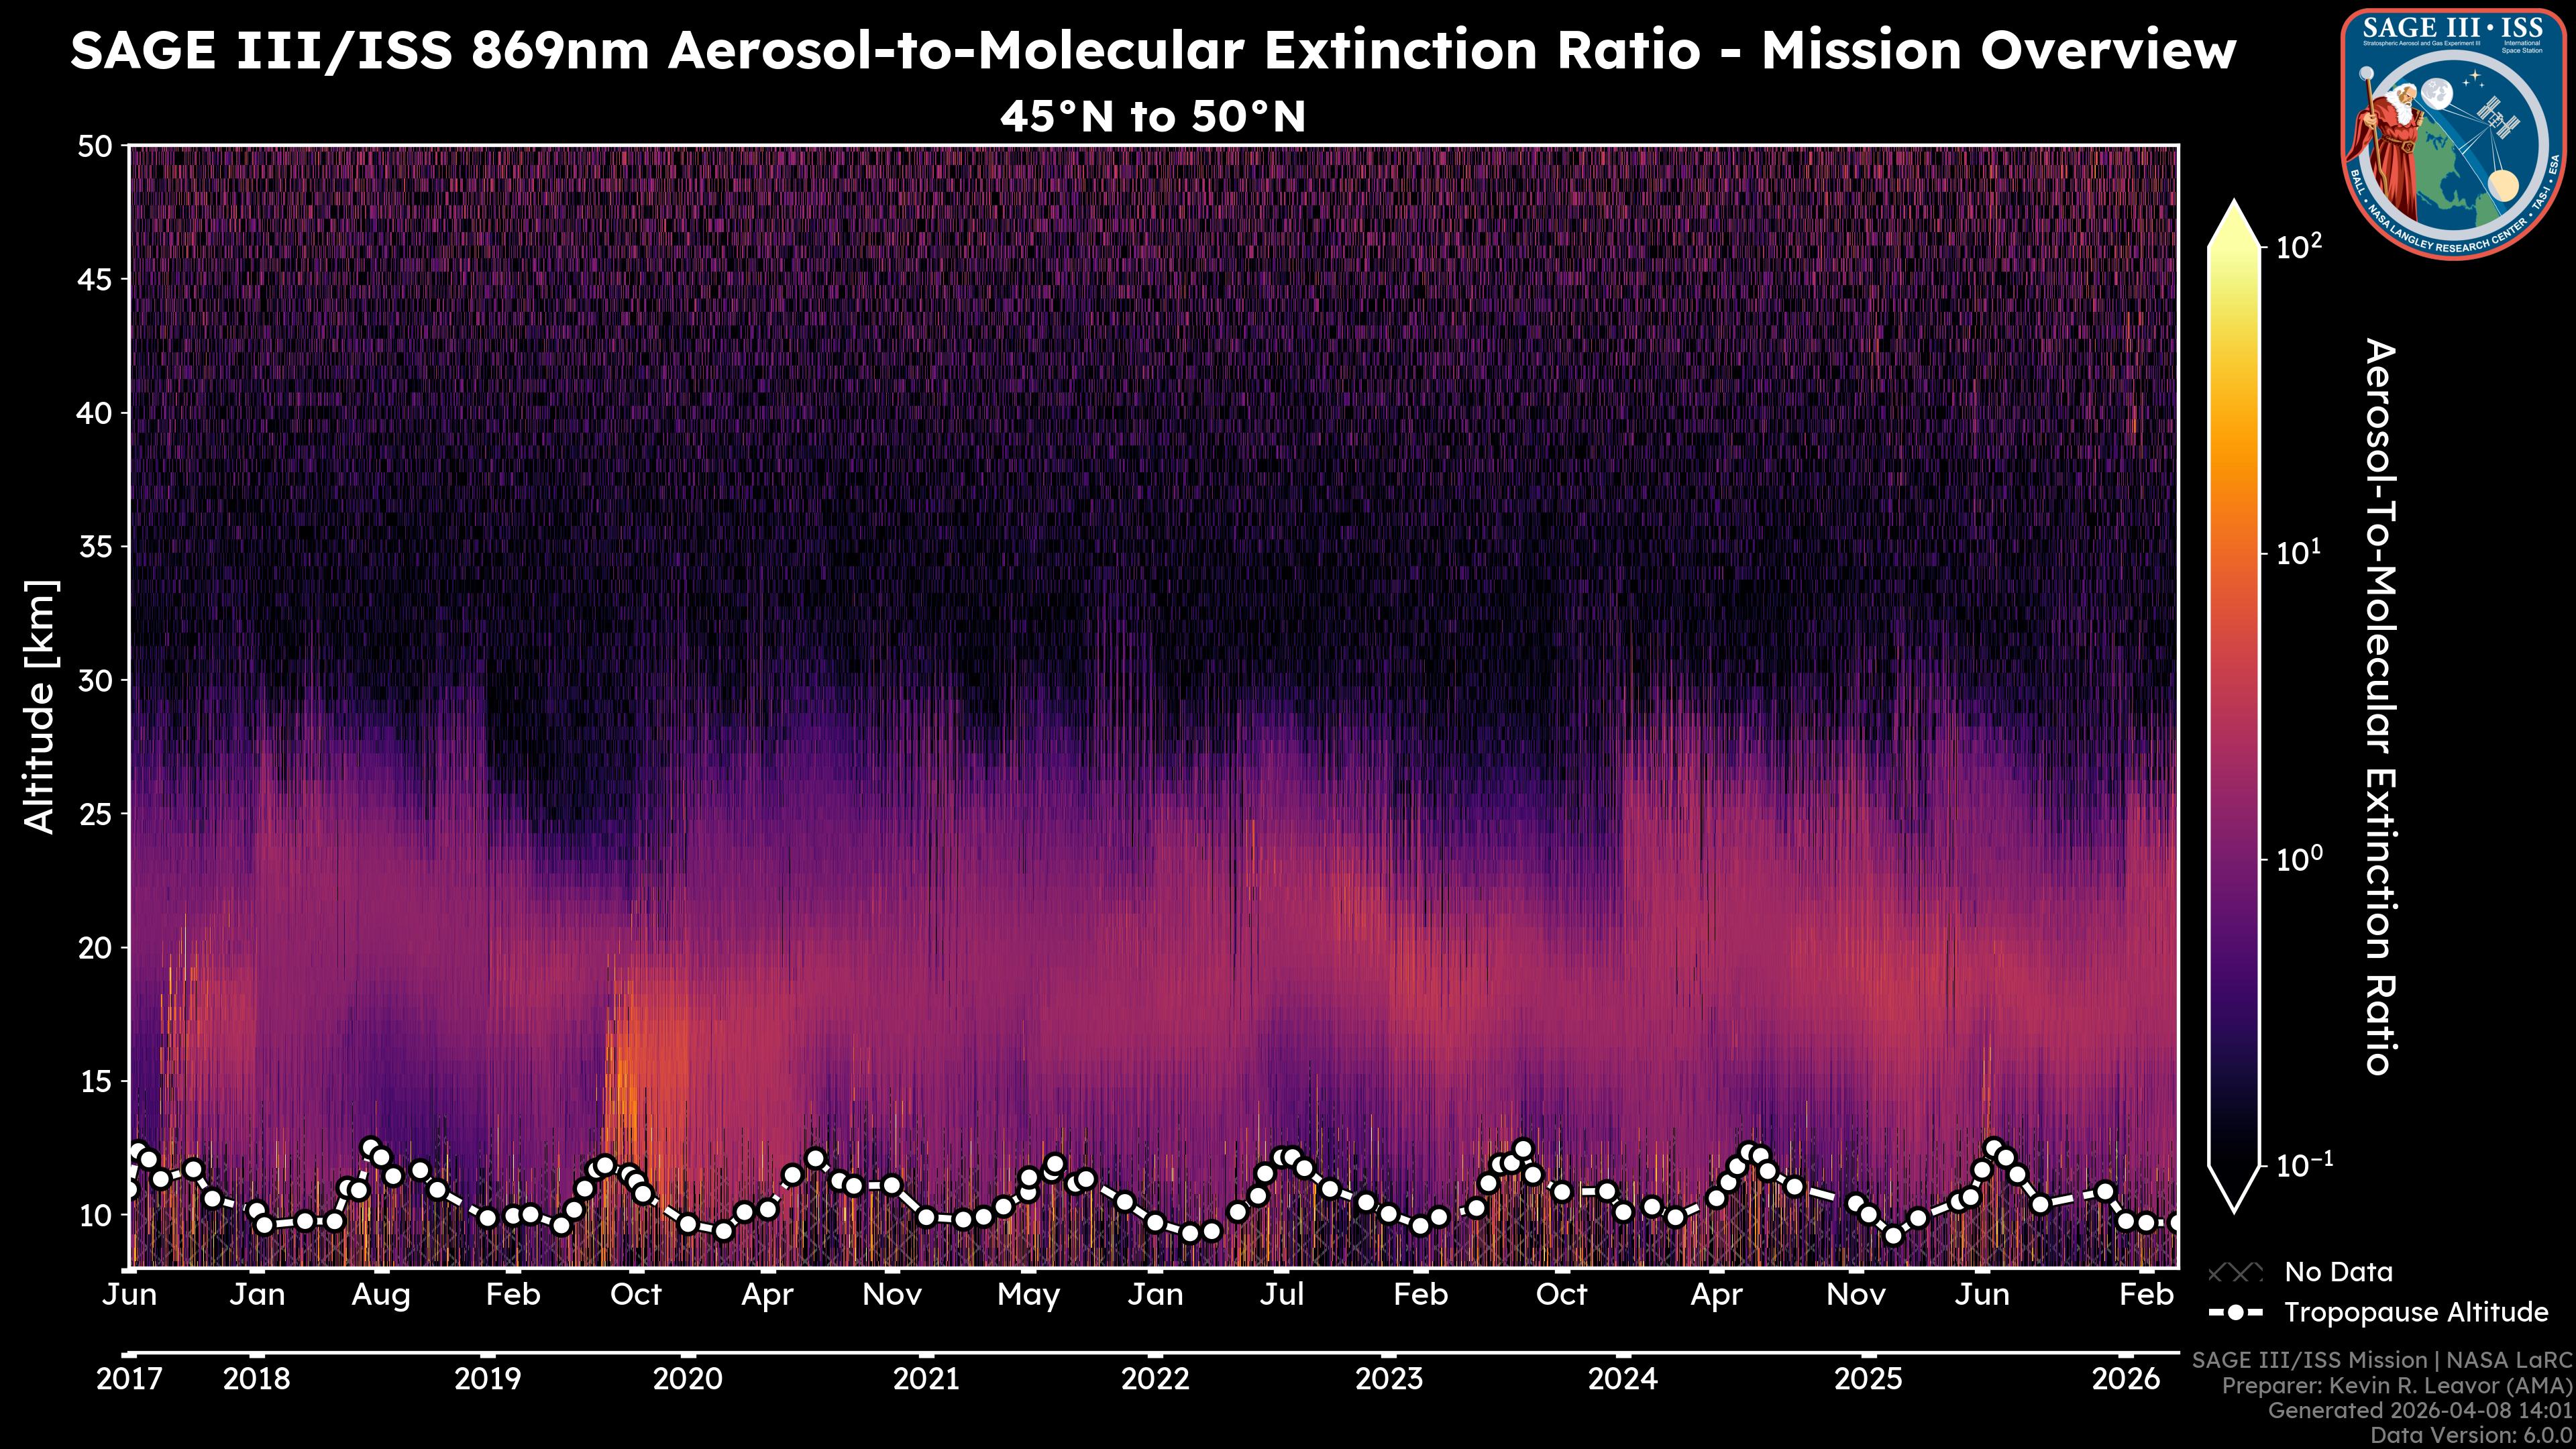Click the colorbar lower arrow tip
The width and height of the screenshot is (2576, 1449).
point(2234,1200)
